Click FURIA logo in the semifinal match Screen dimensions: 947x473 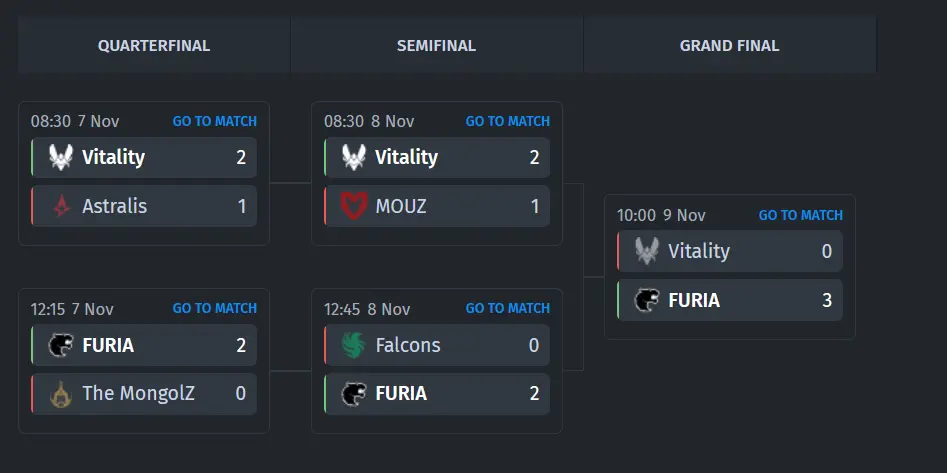[x=355, y=394]
